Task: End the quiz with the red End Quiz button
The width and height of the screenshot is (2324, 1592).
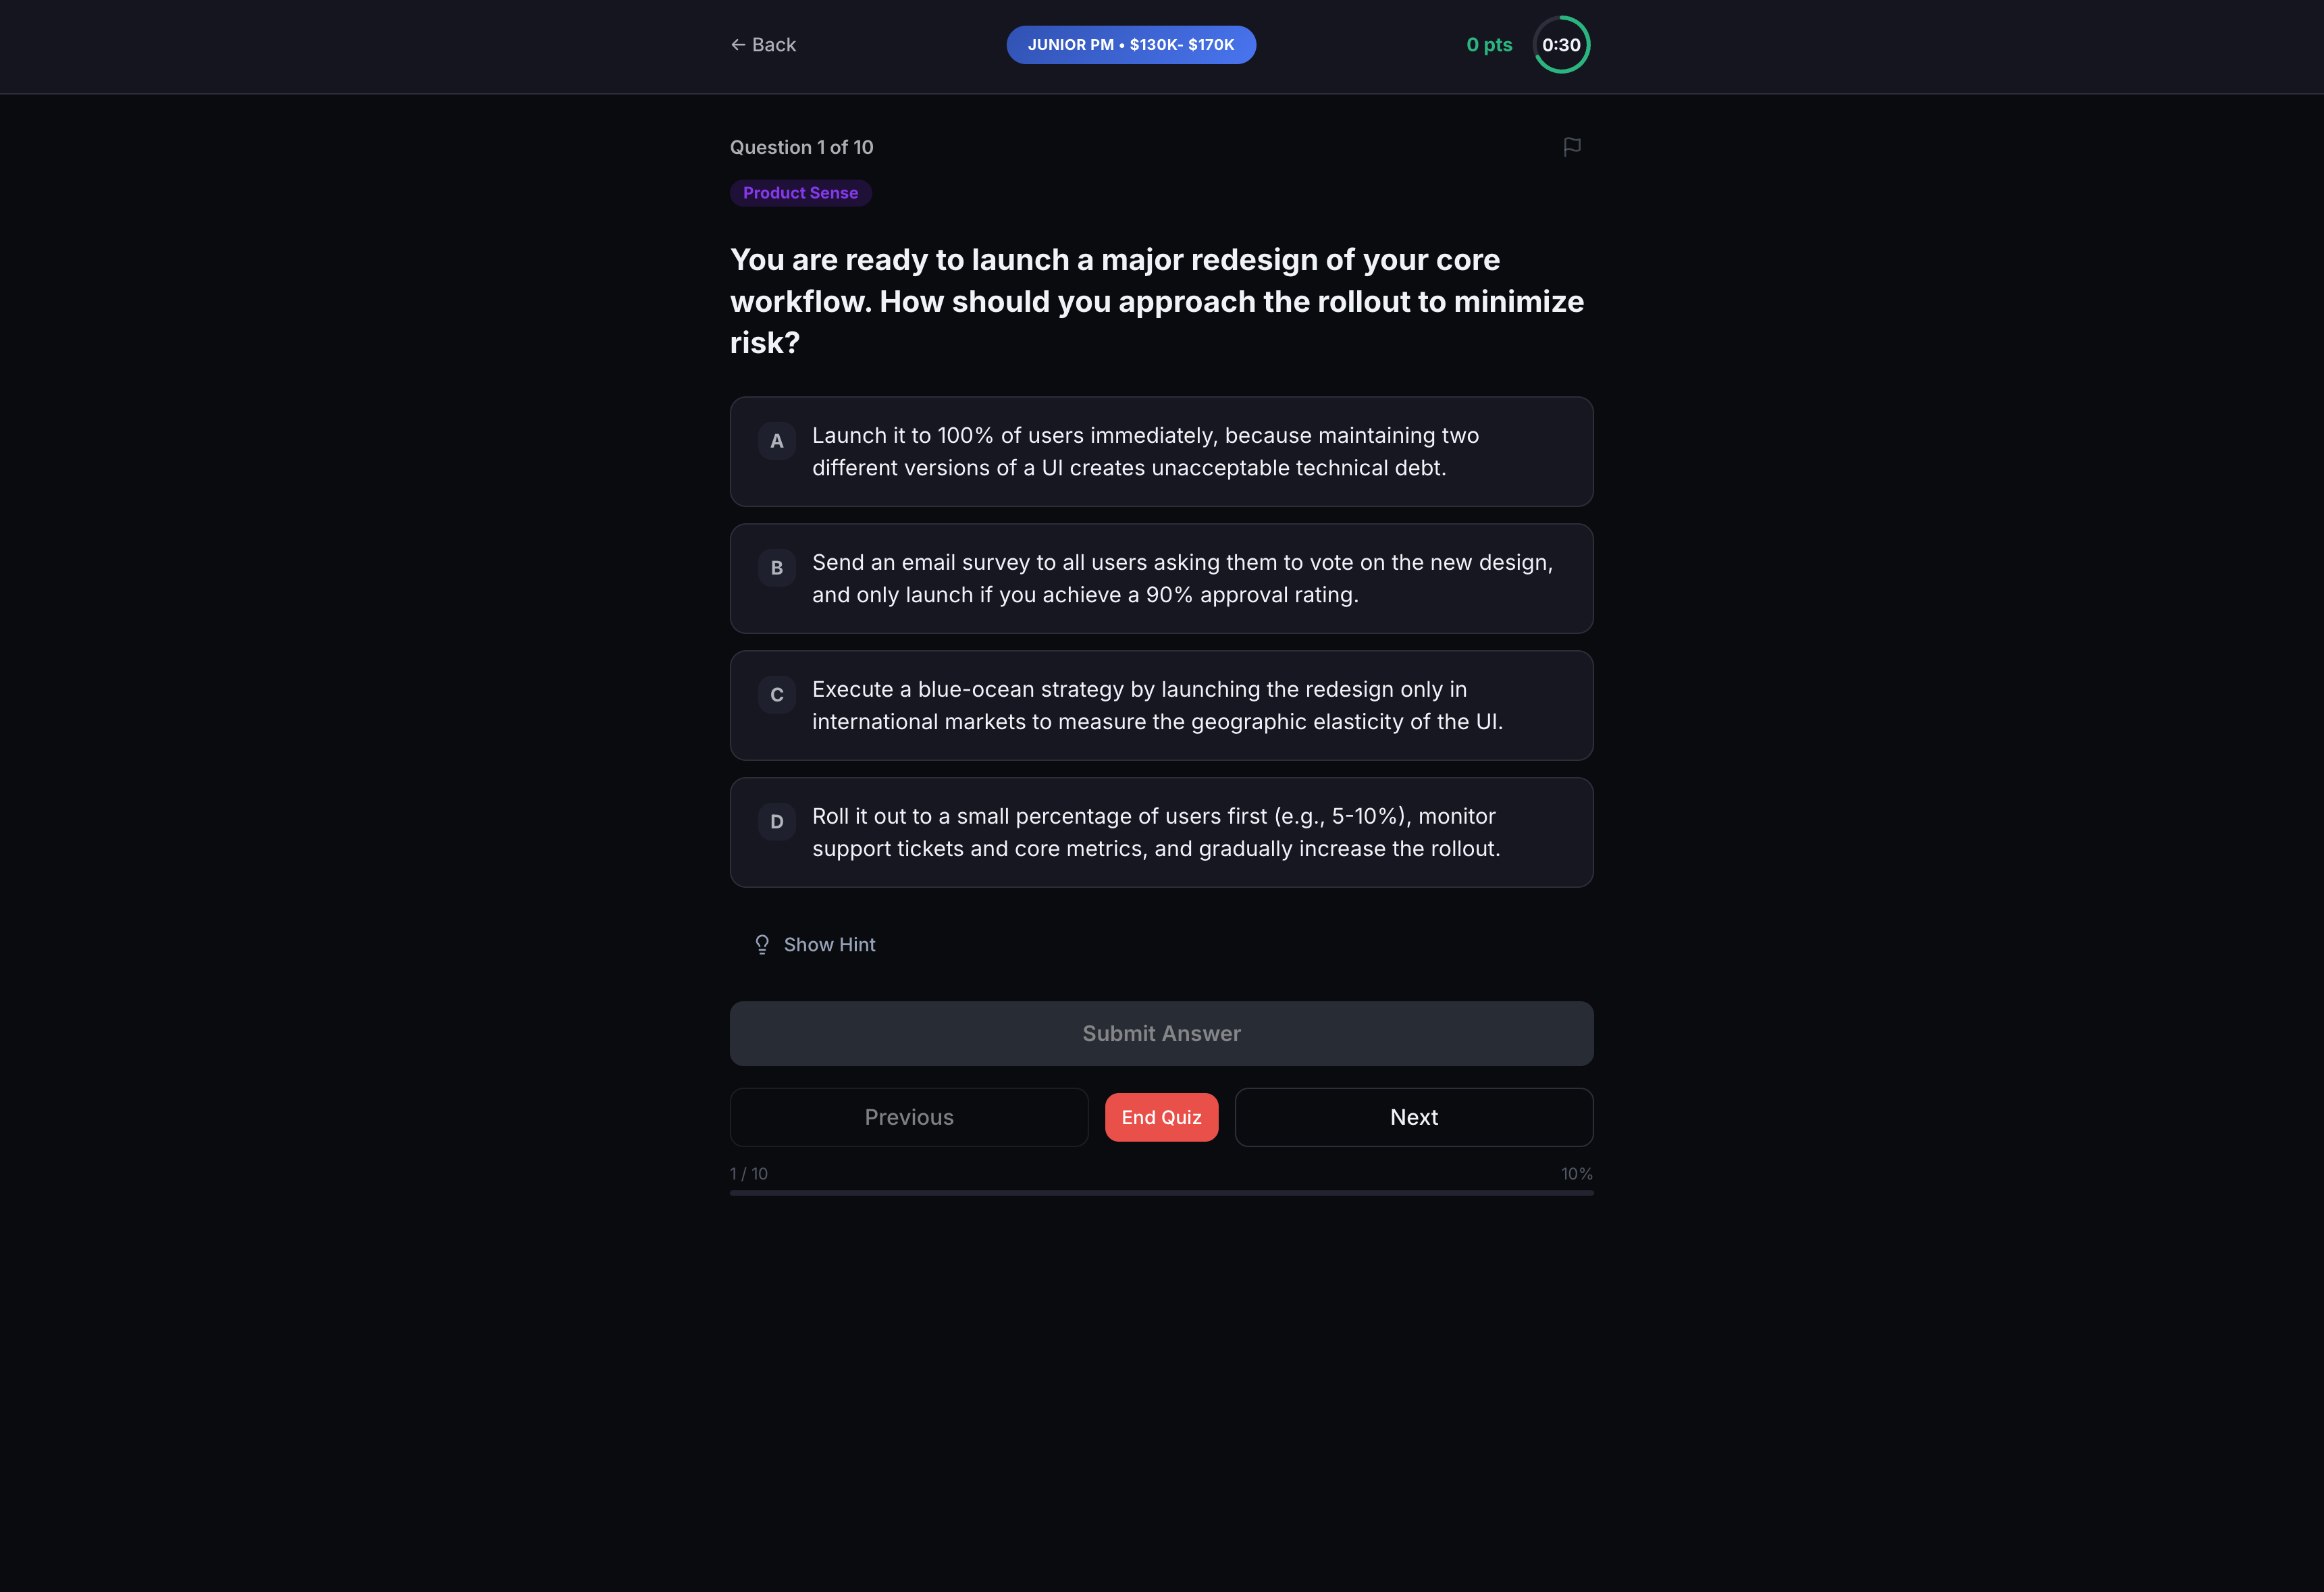Action: (1160, 1117)
